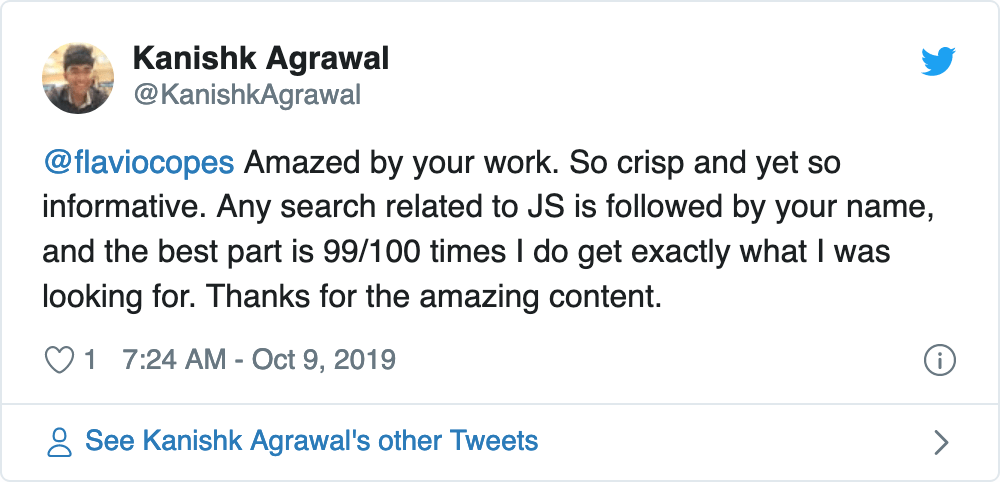The height and width of the screenshot is (482, 1000).
Task: Click the Kanishk Agrawal display name
Action: [260, 60]
